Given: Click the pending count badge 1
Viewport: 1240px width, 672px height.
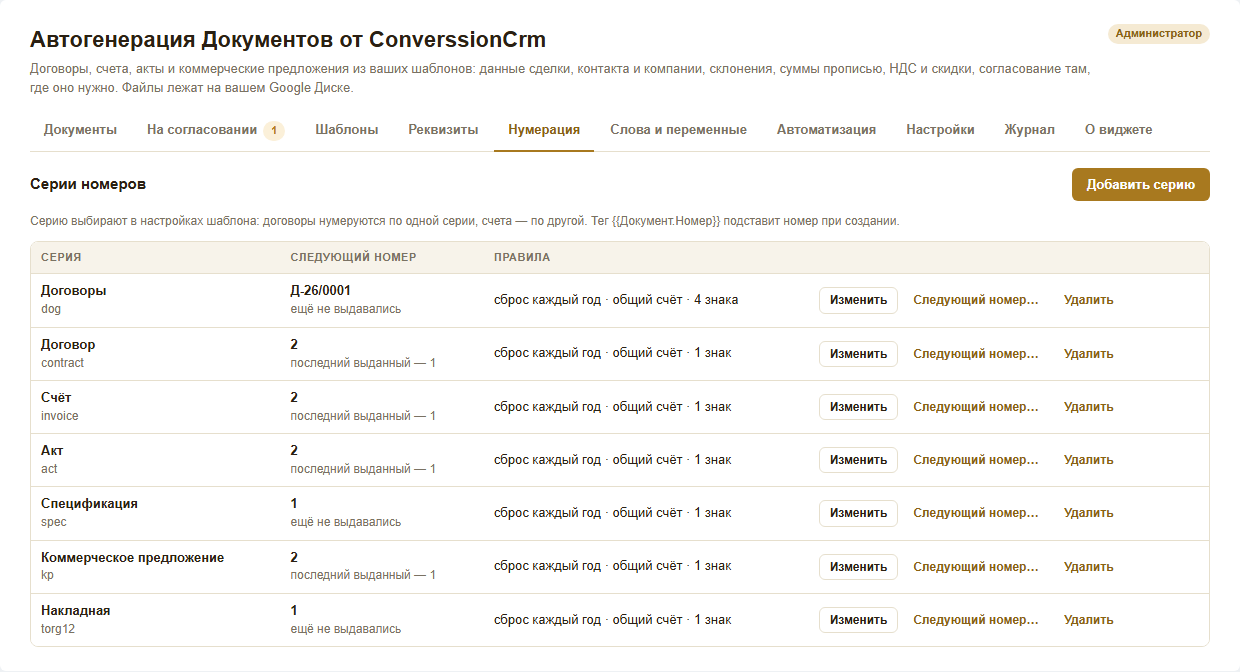Looking at the screenshot, I should coord(274,131).
